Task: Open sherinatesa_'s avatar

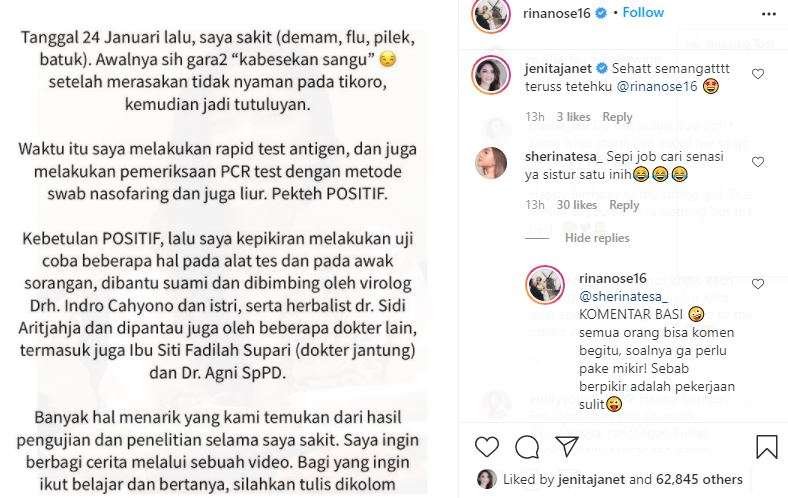Action: pos(491,163)
